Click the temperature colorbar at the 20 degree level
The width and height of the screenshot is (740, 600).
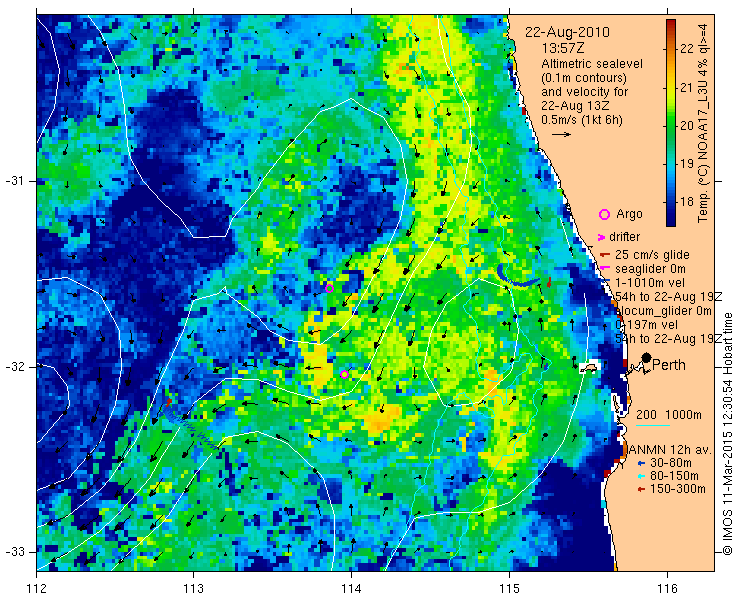pyautogui.click(x=671, y=126)
